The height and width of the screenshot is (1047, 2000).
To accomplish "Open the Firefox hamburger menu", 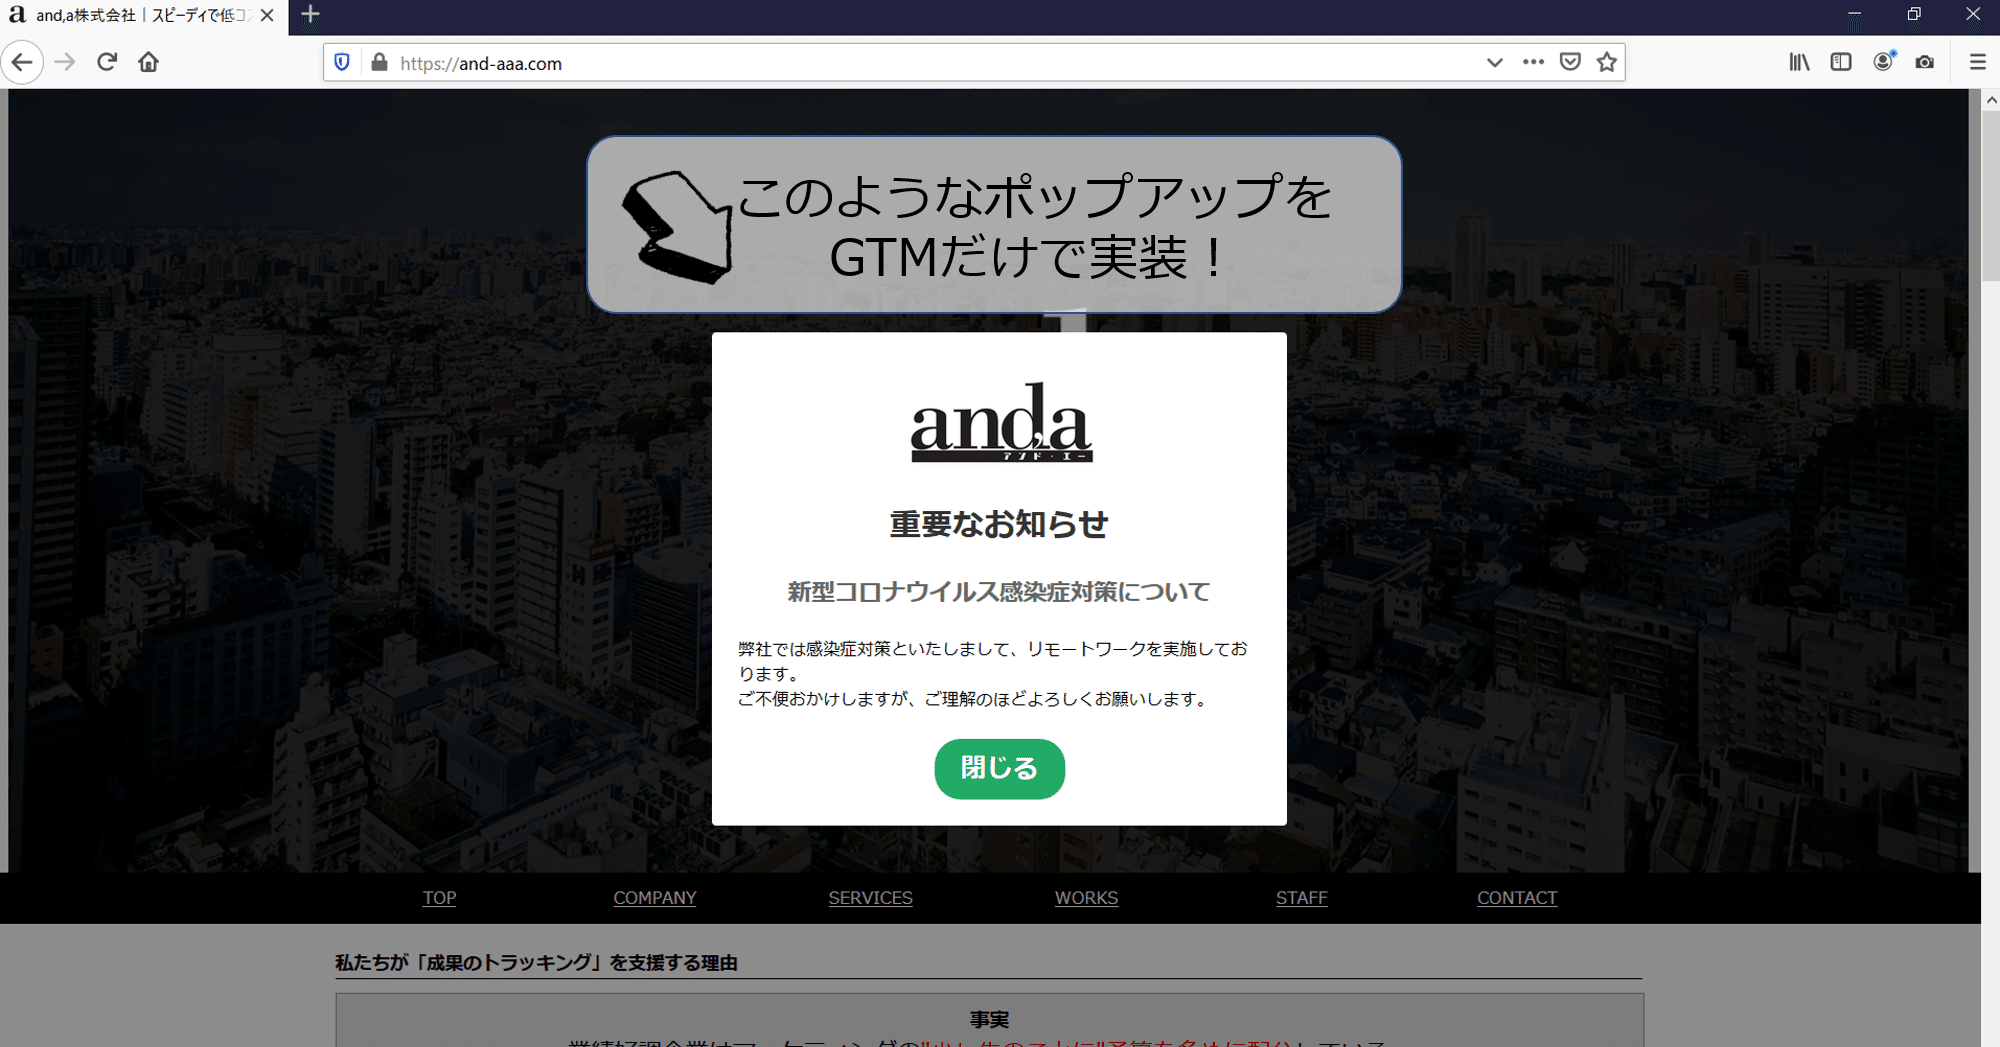I will 1976,62.
